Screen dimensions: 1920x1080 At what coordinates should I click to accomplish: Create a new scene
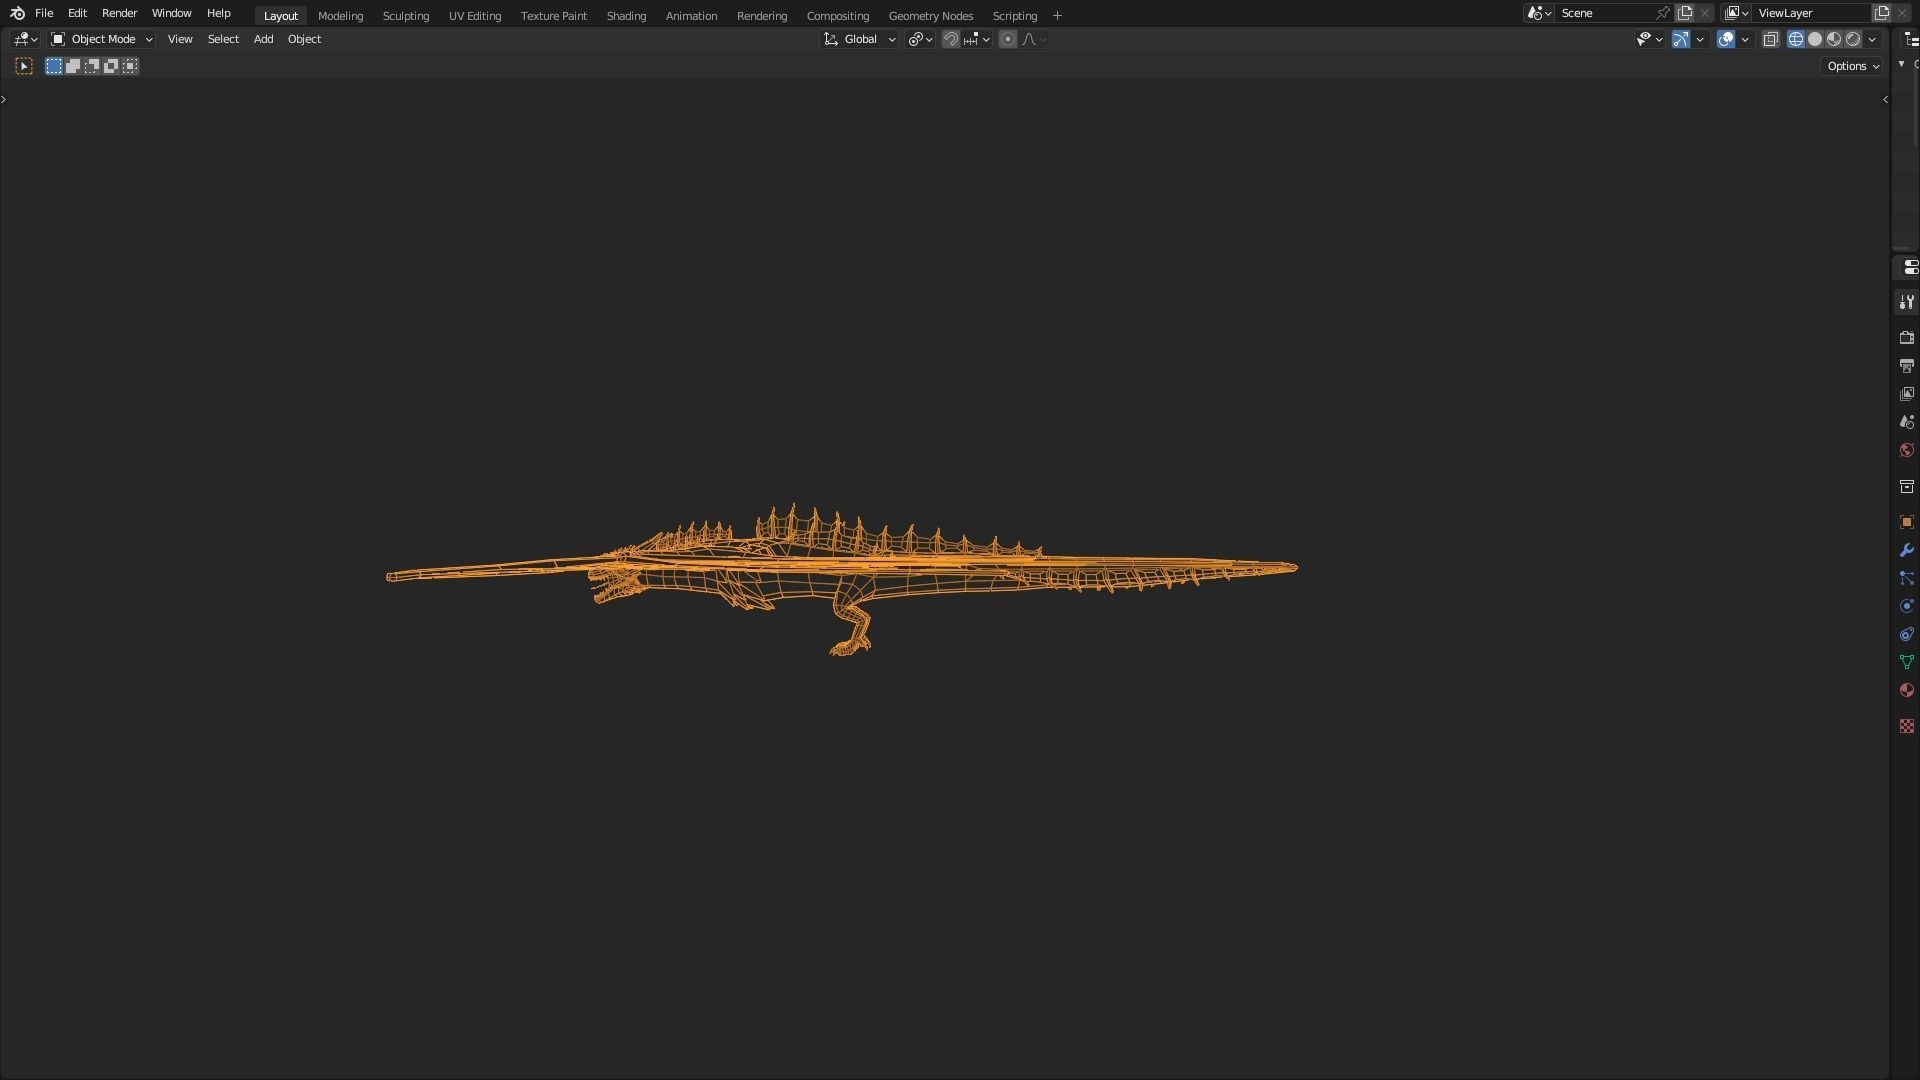point(1685,13)
